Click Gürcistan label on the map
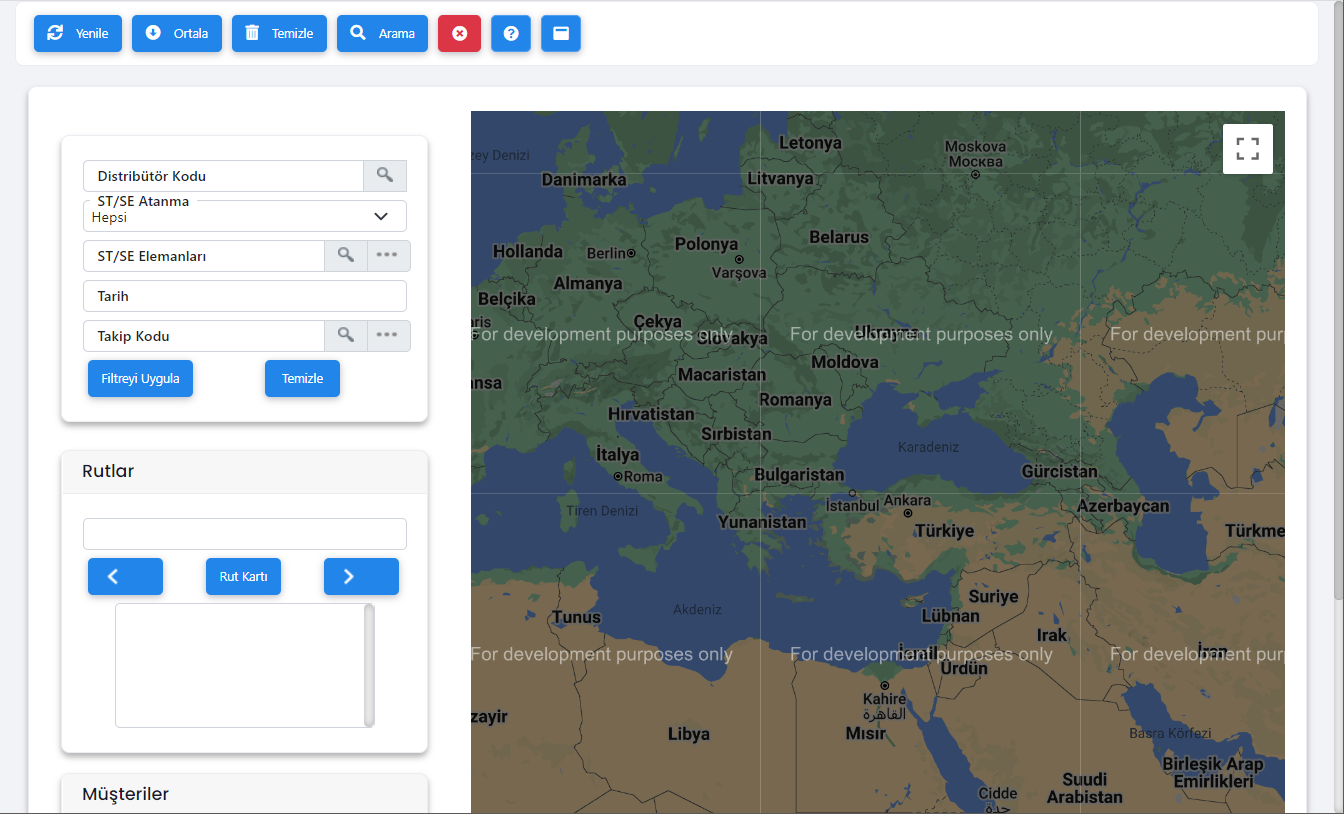 click(x=1060, y=471)
